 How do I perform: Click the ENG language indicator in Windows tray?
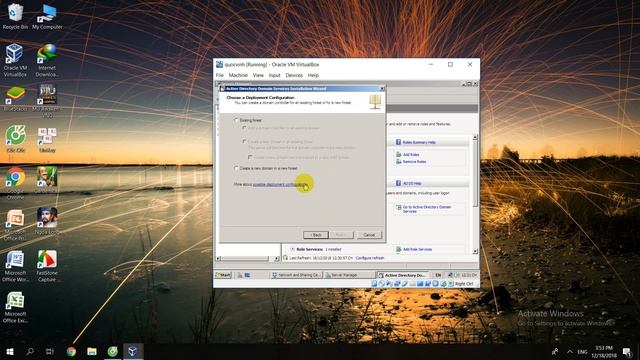582,351
